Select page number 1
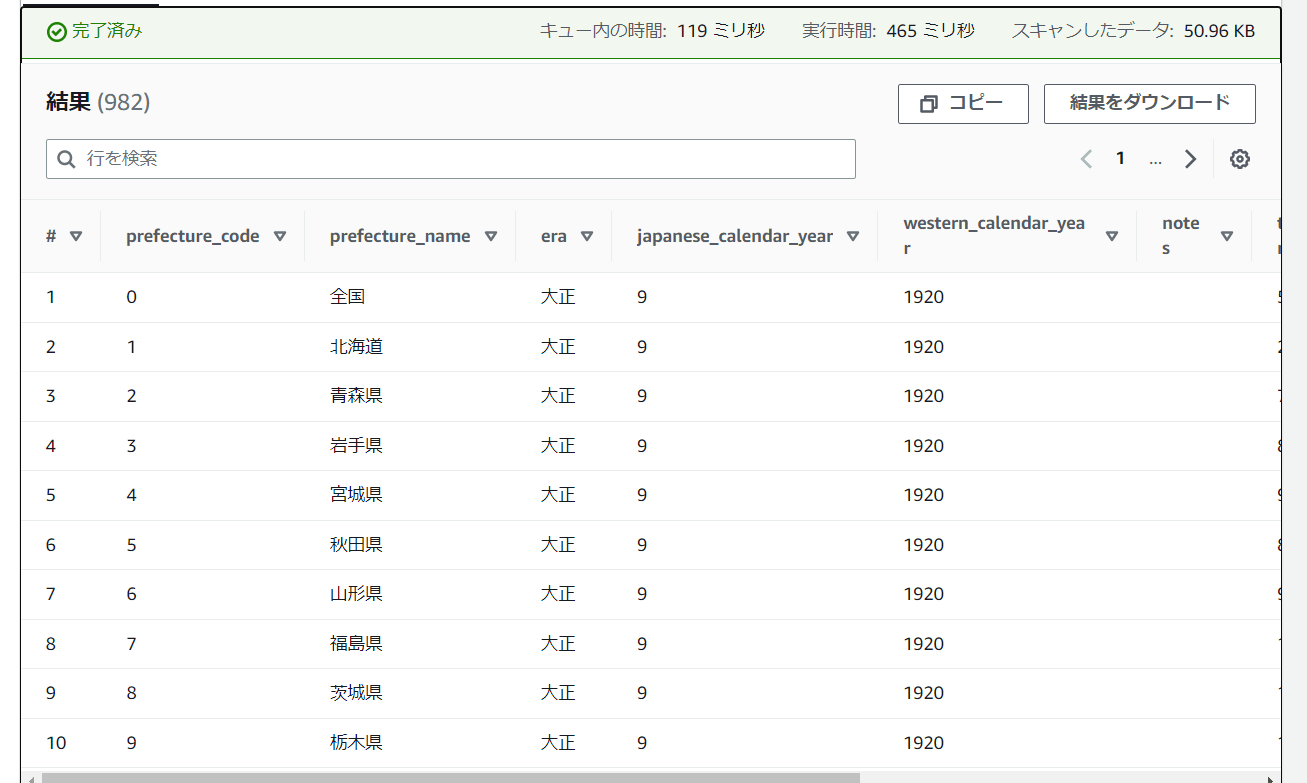The width and height of the screenshot is (1307, 783). pyautogui.click(x=1121, y=159)
